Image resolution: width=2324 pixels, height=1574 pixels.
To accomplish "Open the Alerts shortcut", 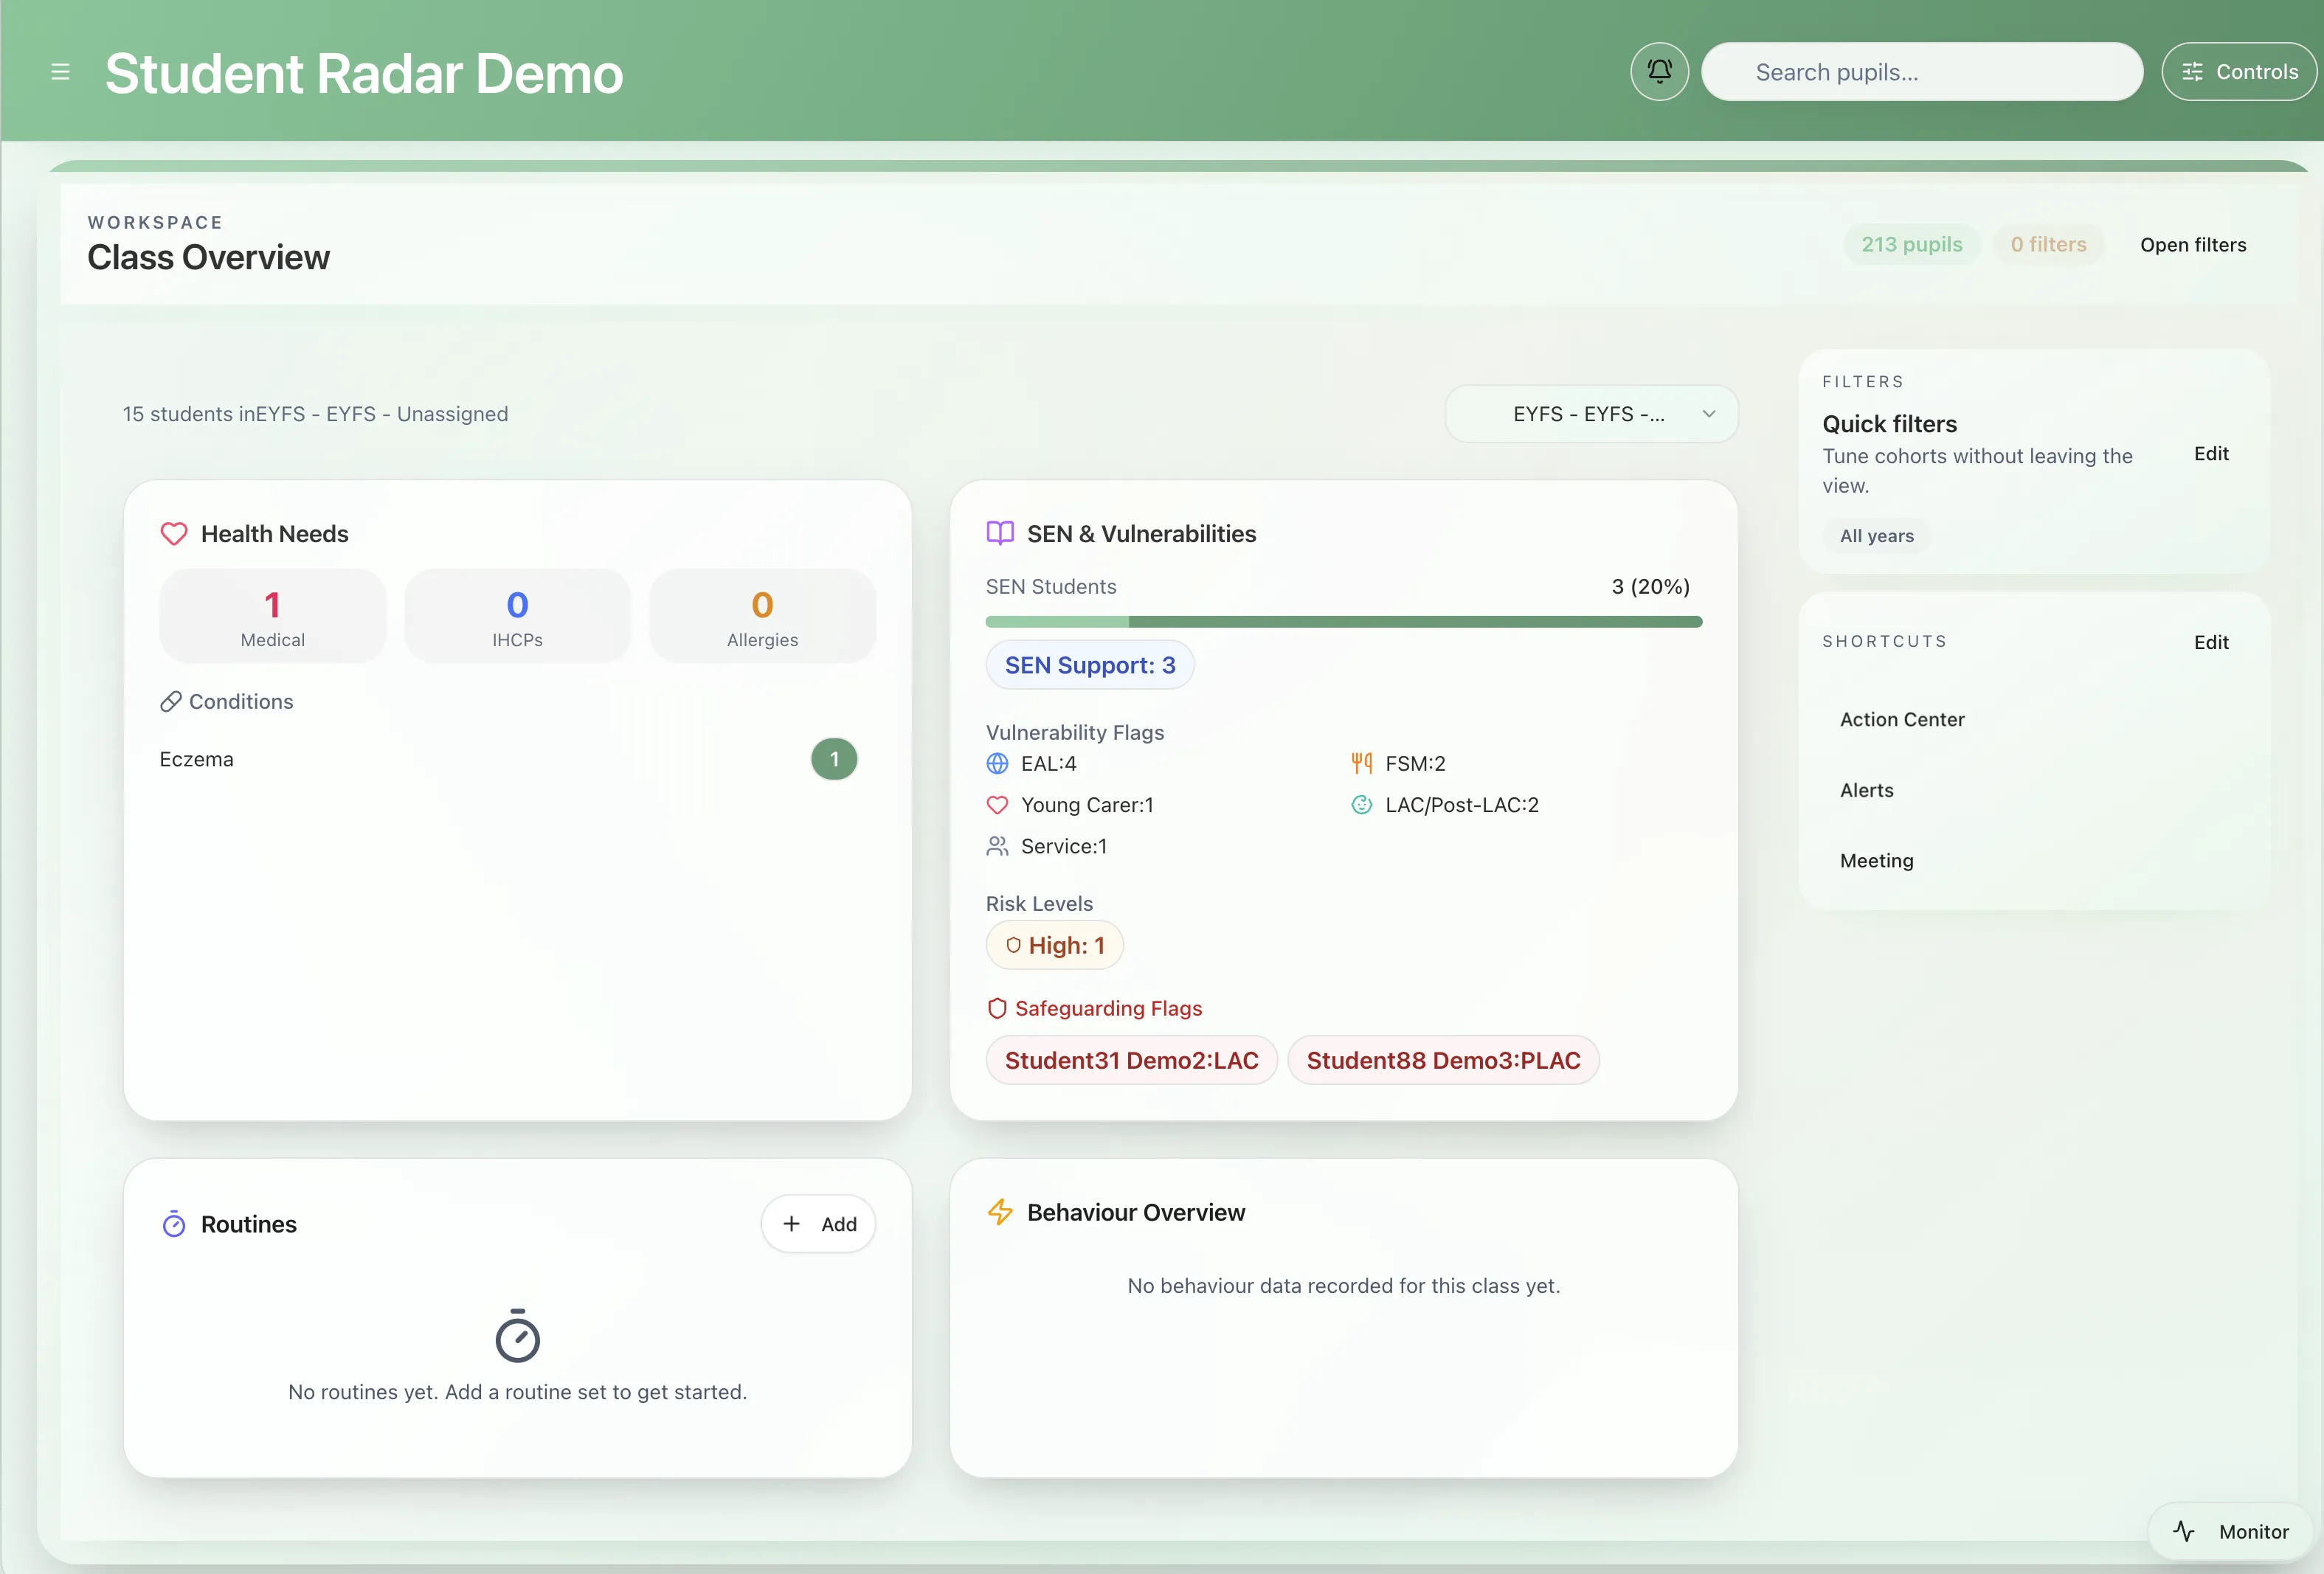I will point(1866,790).
